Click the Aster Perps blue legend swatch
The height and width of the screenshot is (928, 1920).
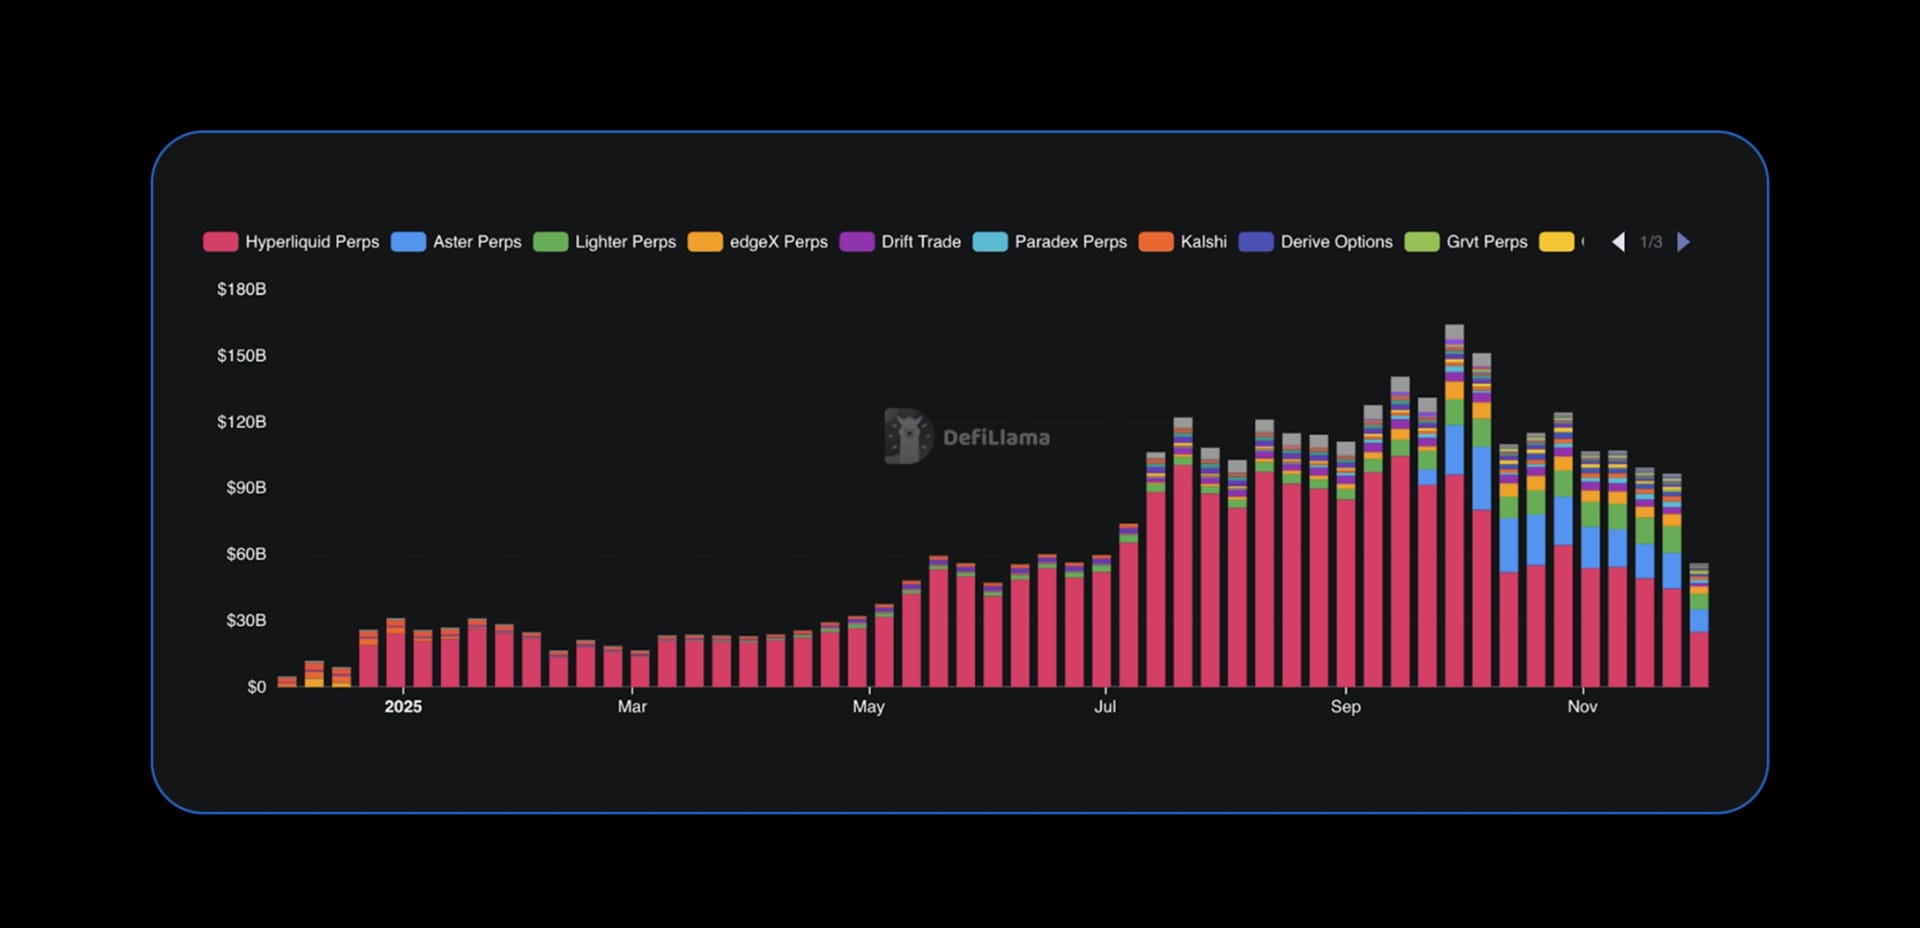point(408,241)
